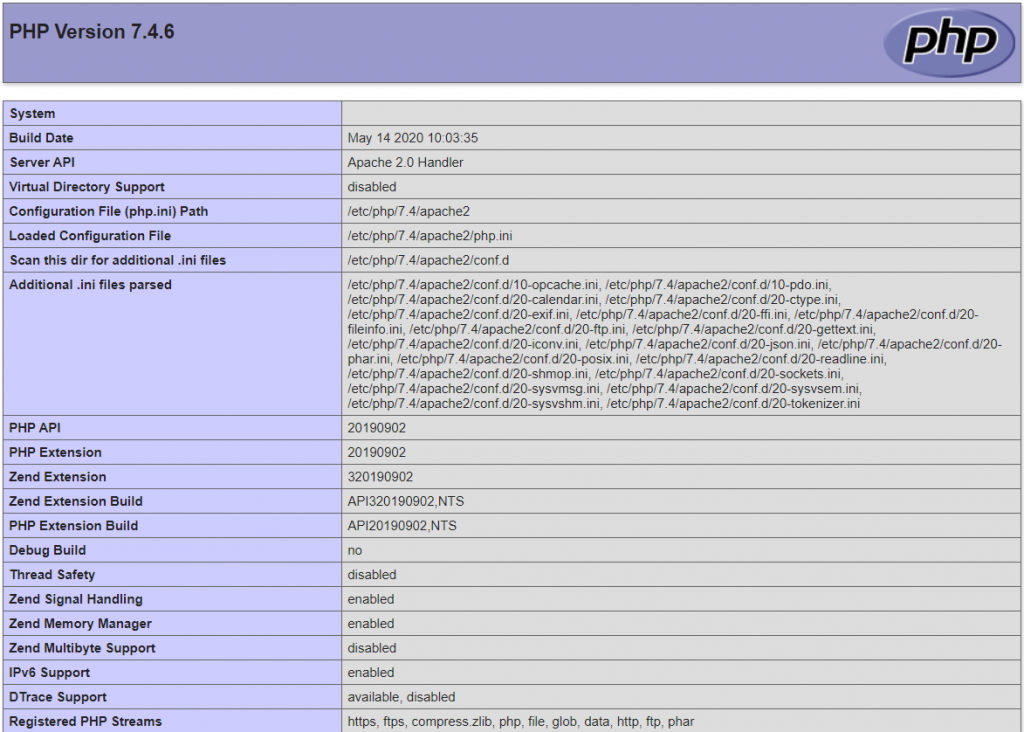Click the Debug Build label

coord(48,550)
